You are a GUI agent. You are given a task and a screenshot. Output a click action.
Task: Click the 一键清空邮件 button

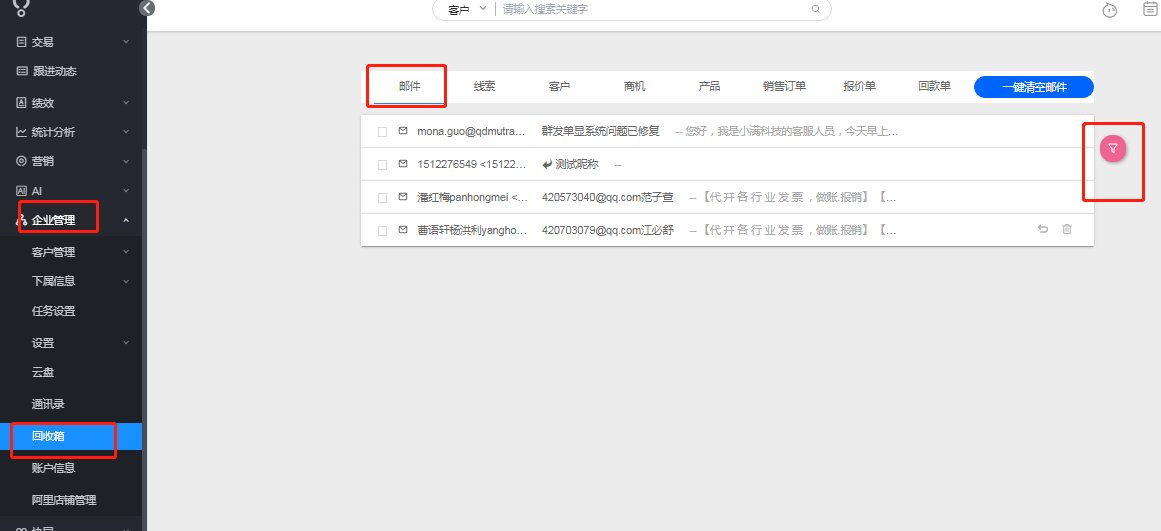pos(1034,87)
